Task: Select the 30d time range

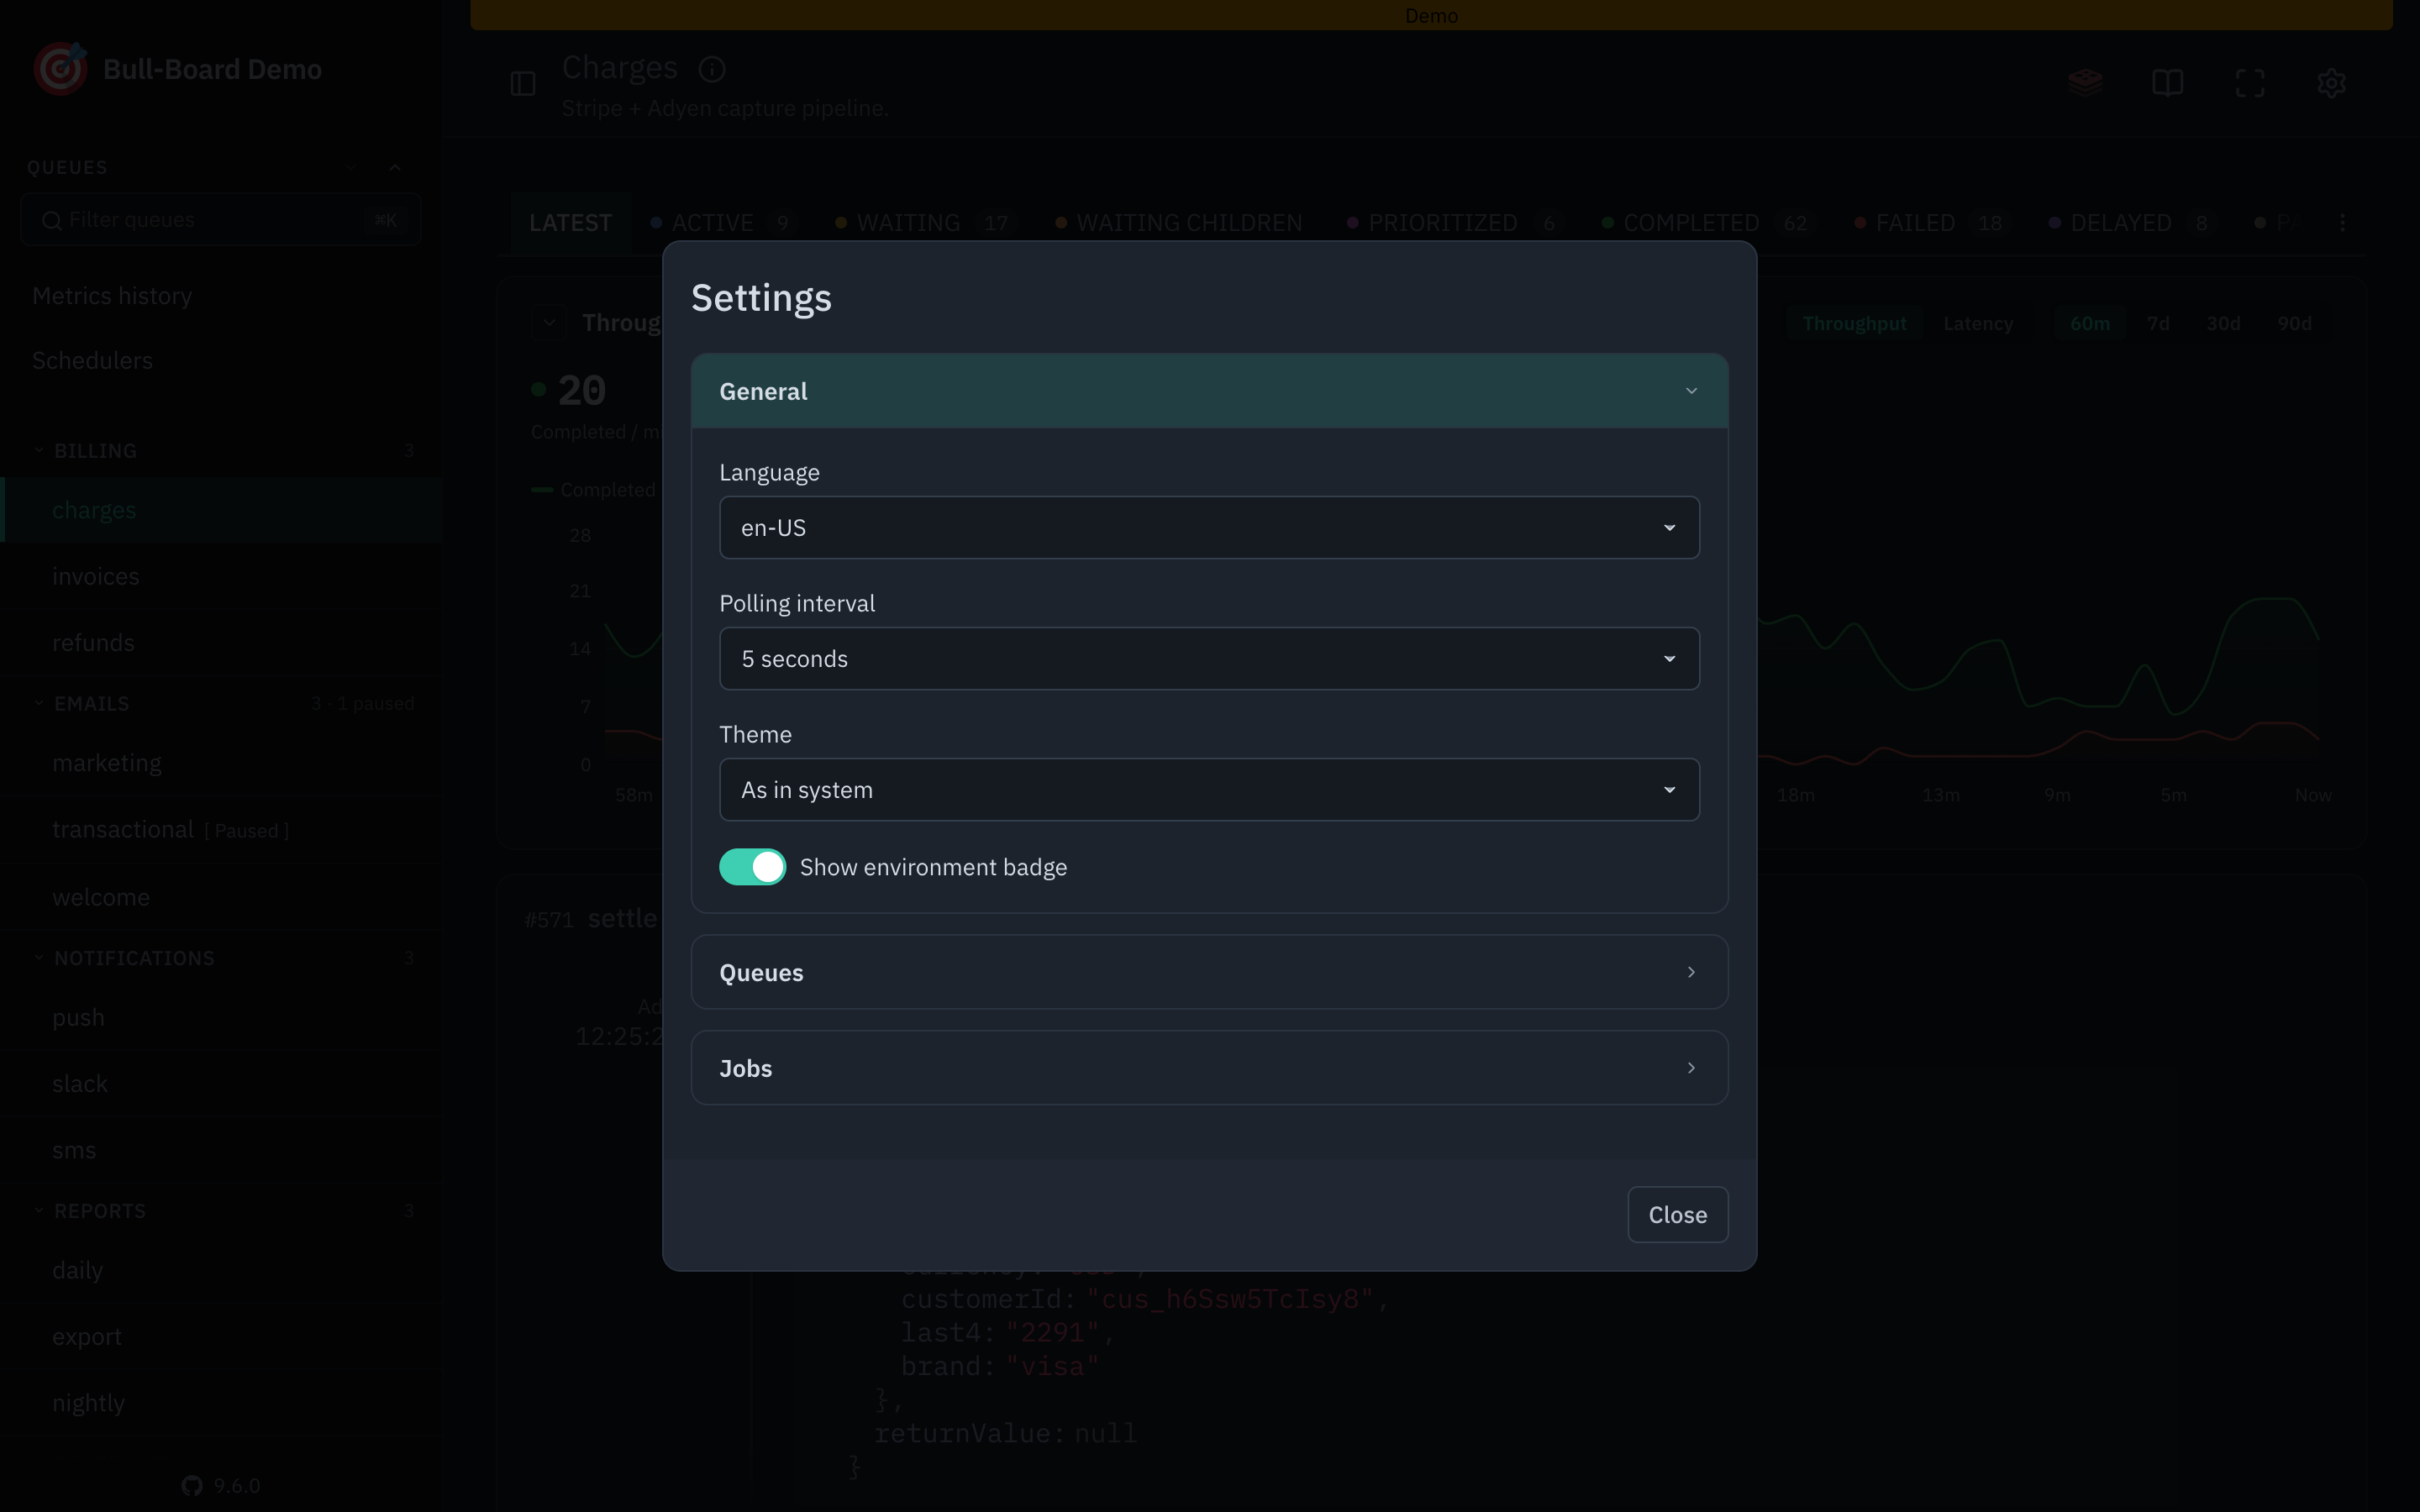Action: [x=2223, y=324]
